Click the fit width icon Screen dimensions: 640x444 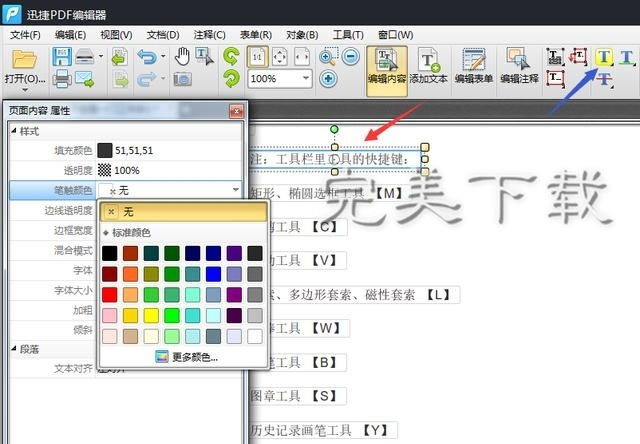302,57
